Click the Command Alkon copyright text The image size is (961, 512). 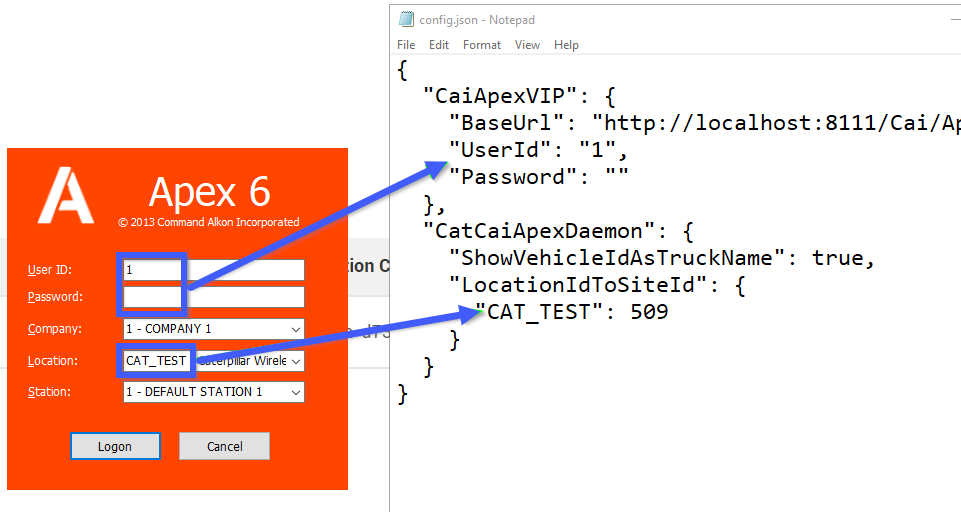click(x=208, y=222)
